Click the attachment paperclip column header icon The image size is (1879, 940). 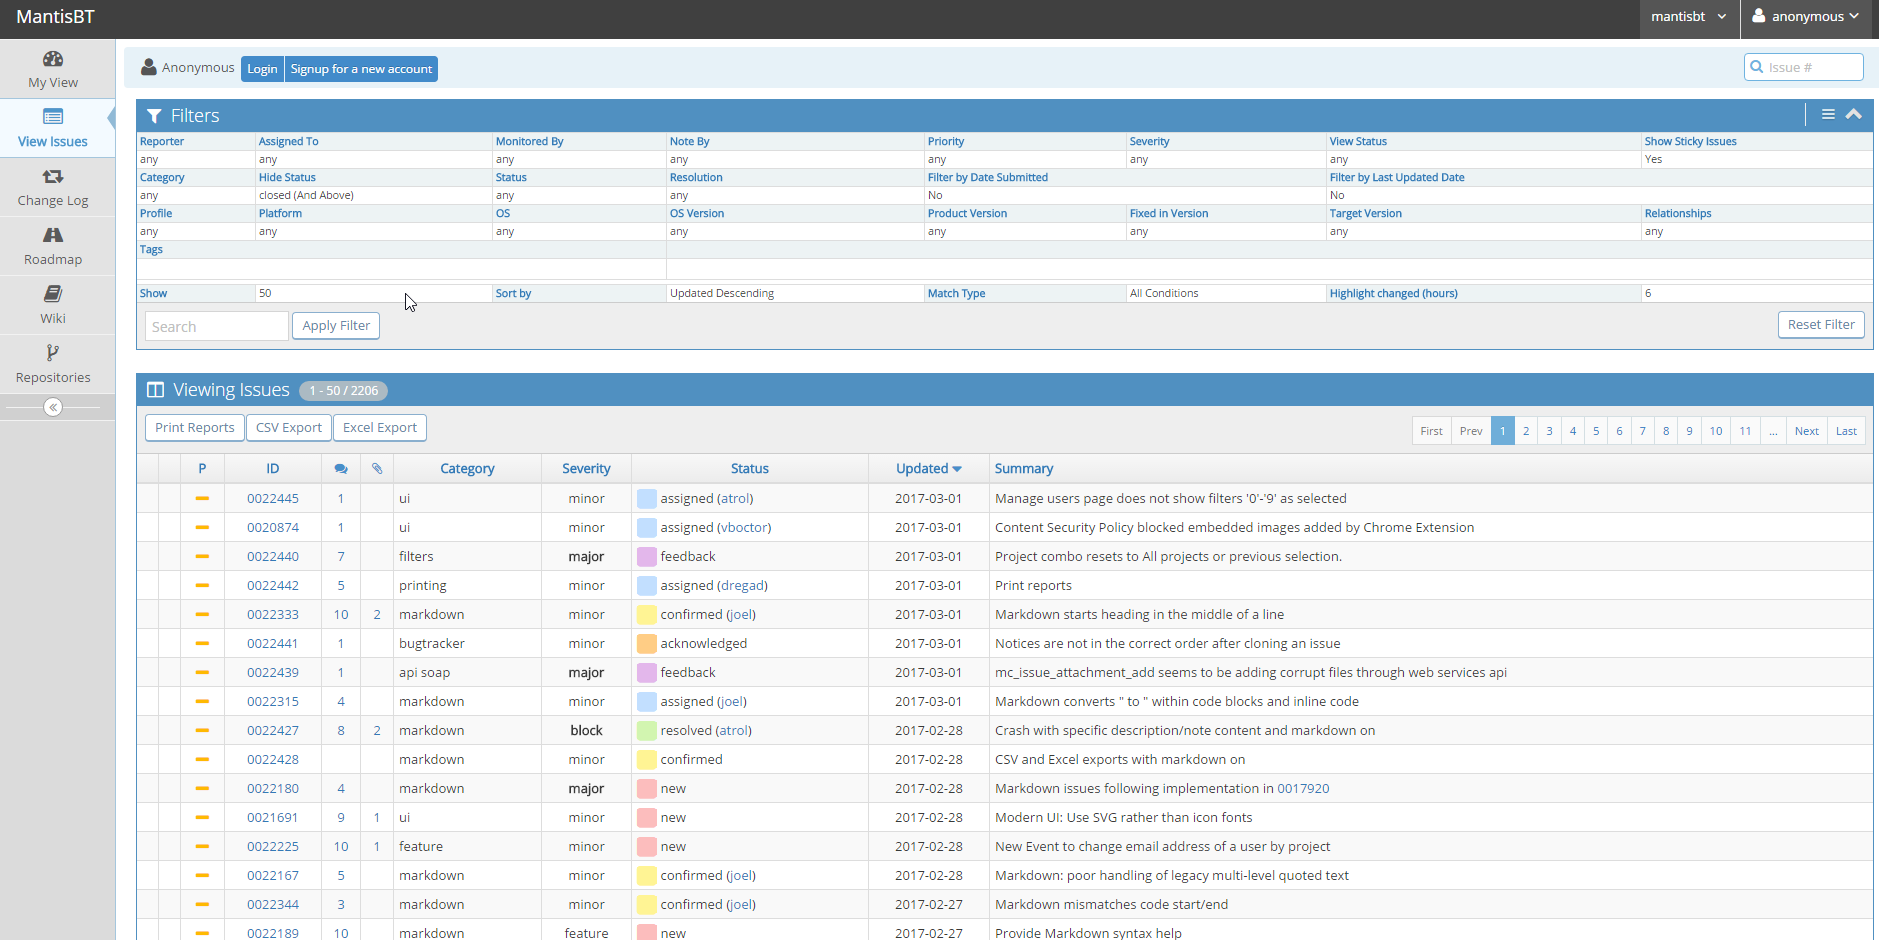(377, 469)
